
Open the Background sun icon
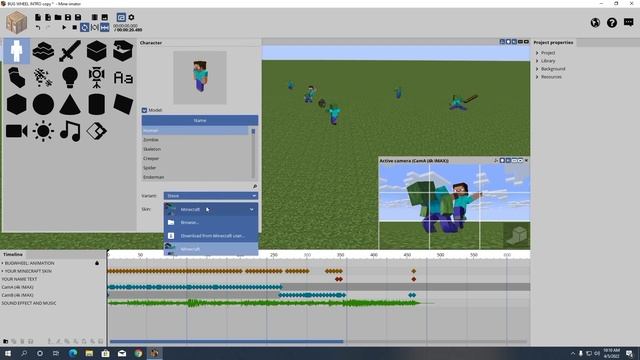pos(43,131)
